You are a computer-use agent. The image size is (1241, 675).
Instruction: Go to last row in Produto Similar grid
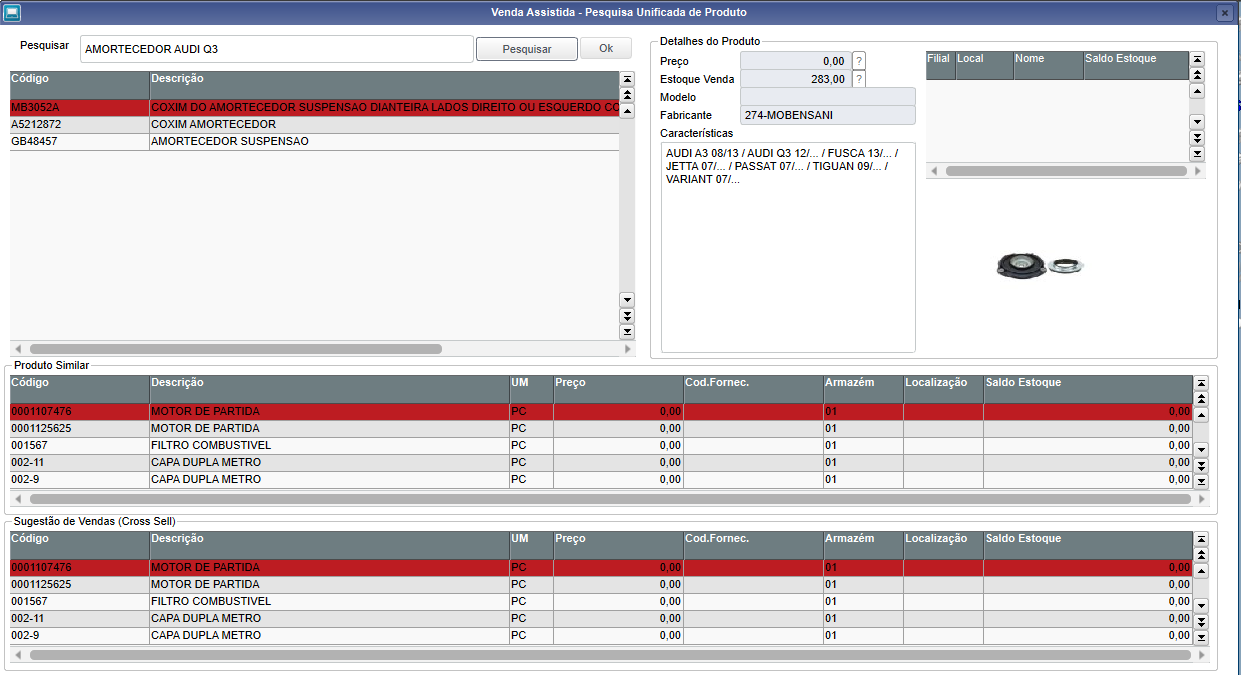[1201, 481]
